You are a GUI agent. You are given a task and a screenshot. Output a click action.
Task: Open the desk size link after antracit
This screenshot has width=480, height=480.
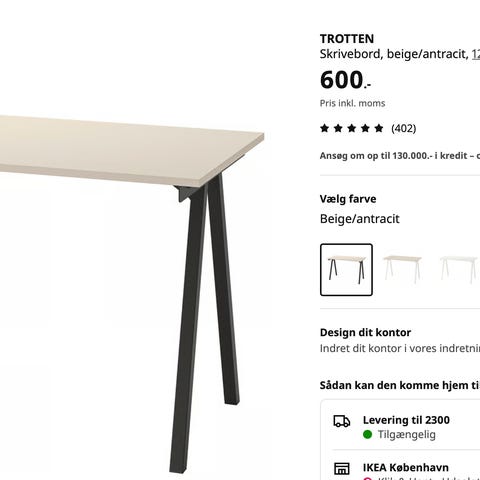(x=476, y=54)
